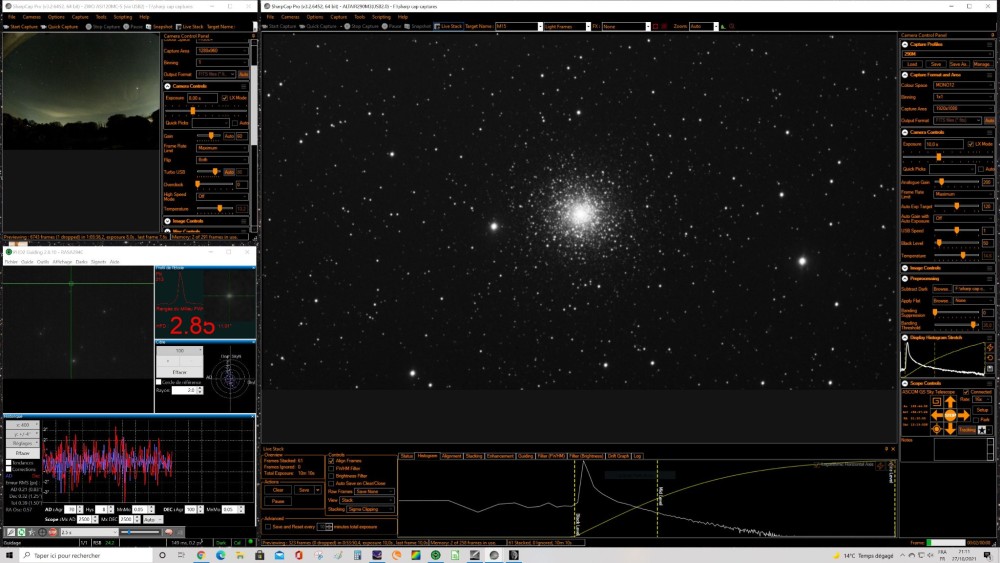Open the taskbar File Explorer folder icon
The width and height of the screenshot is (1000, 563).
pyautogui.click(x=240, y=555)
